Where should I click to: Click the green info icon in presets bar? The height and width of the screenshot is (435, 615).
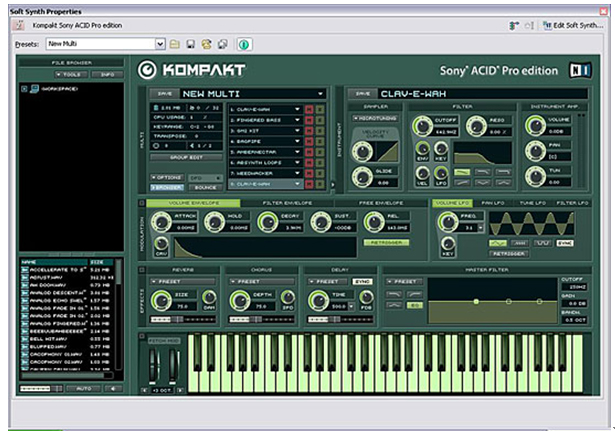pyautogui.click(x=244, y=45)
